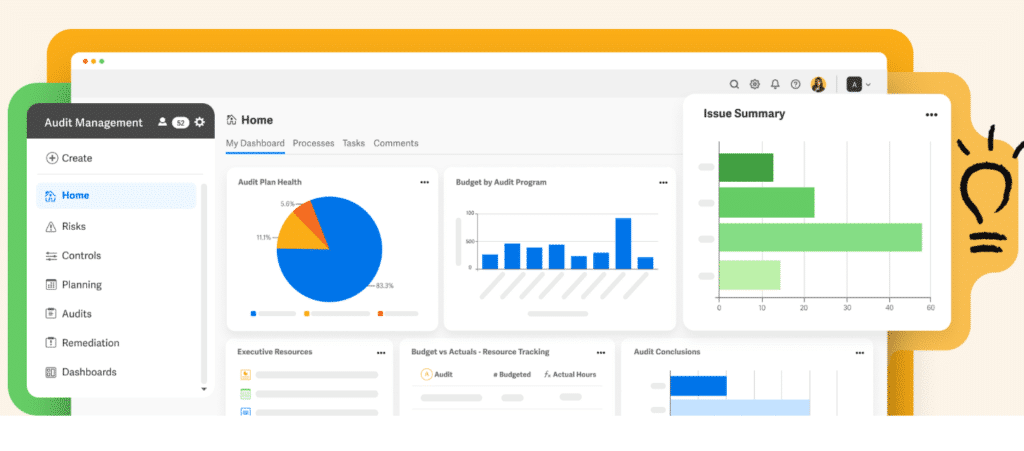Switch to My Dashboard tab

point(255,143)
